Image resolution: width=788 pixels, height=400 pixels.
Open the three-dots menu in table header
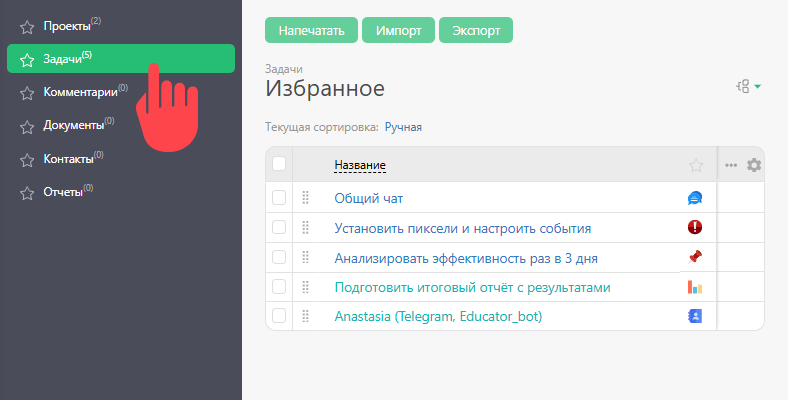pyautogui.click(x=731, y=165)
